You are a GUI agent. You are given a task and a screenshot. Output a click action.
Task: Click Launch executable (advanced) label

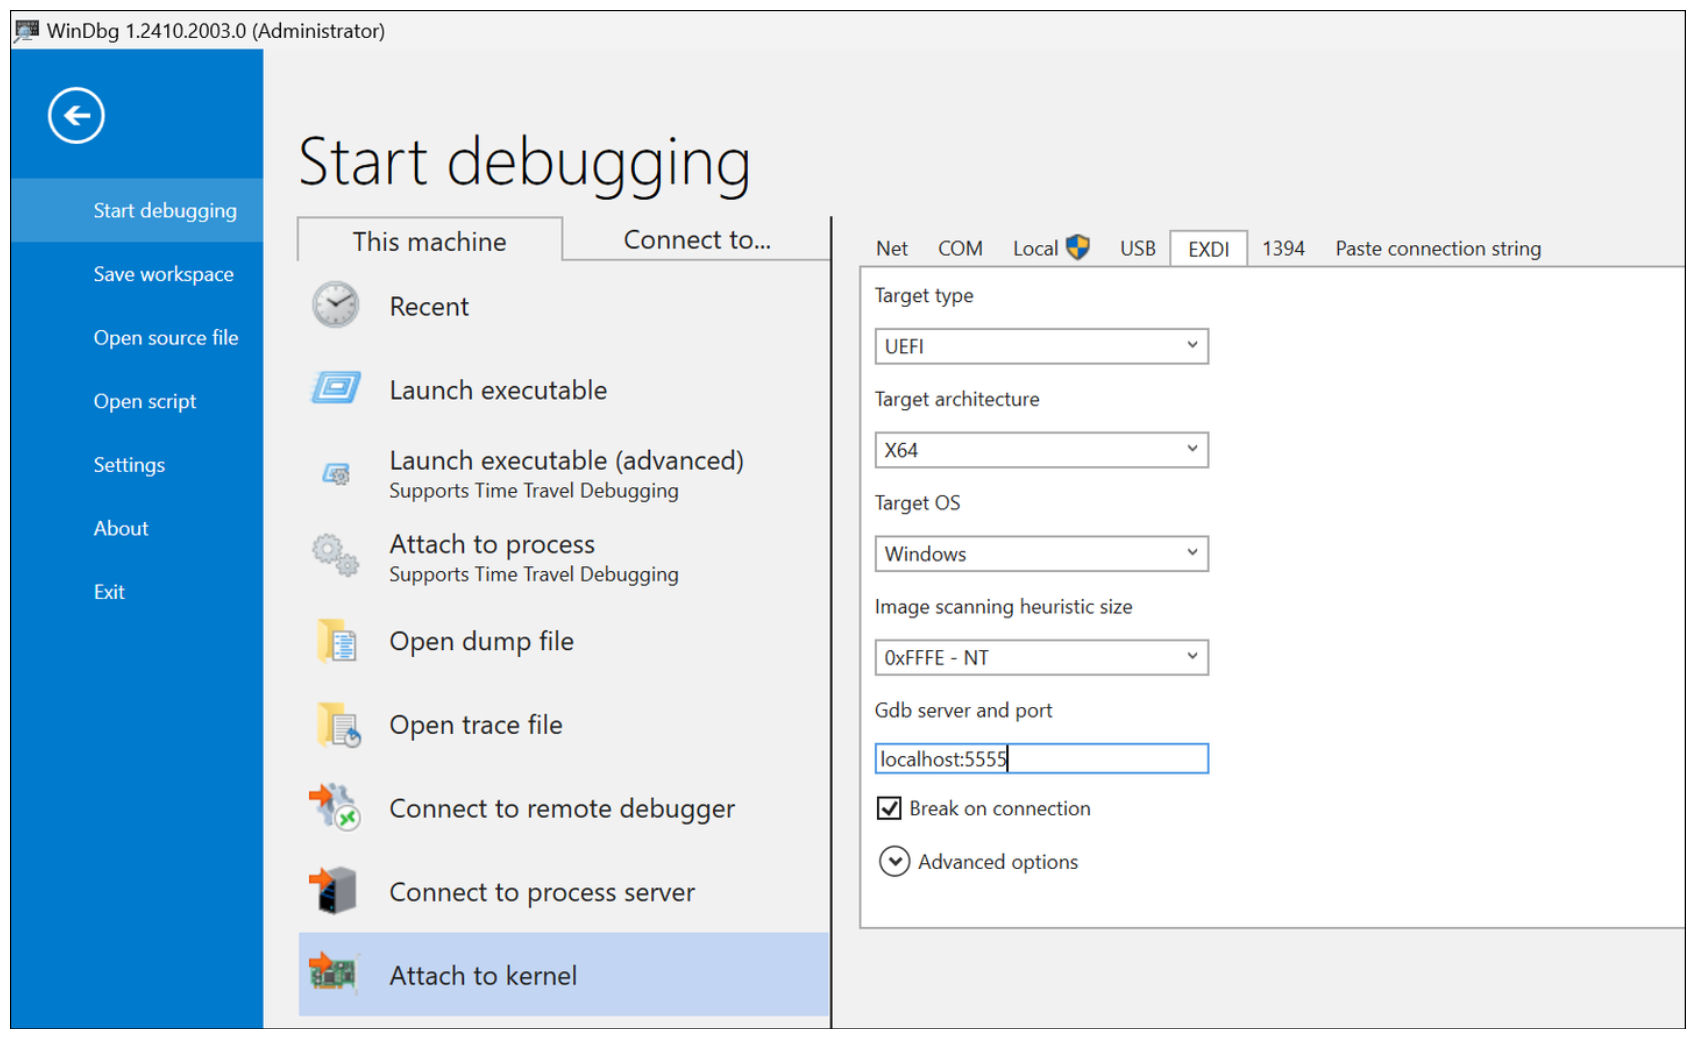click(x=566, y=460)
